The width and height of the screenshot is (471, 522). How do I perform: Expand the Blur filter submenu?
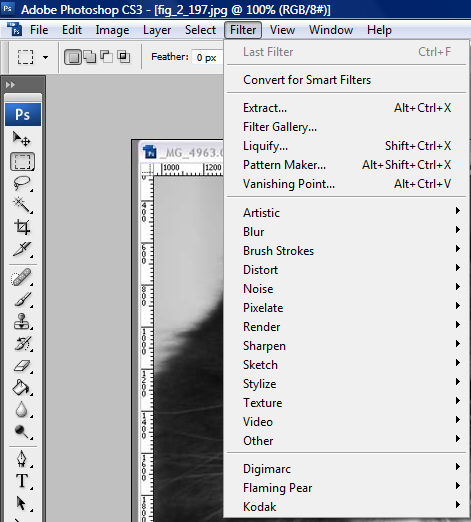click(346, 232)
